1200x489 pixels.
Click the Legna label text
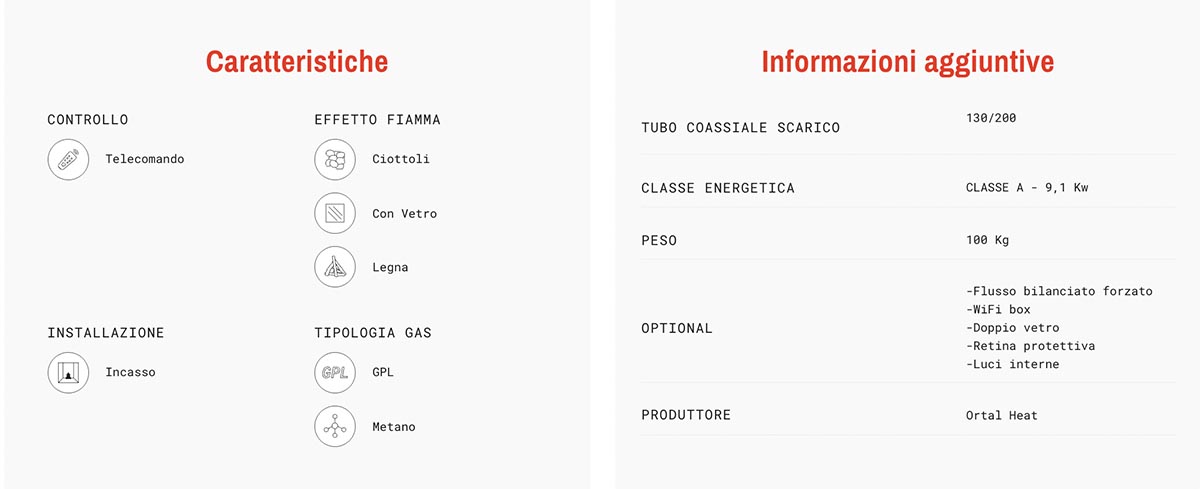pyautogui.click(x=390, y=268)
